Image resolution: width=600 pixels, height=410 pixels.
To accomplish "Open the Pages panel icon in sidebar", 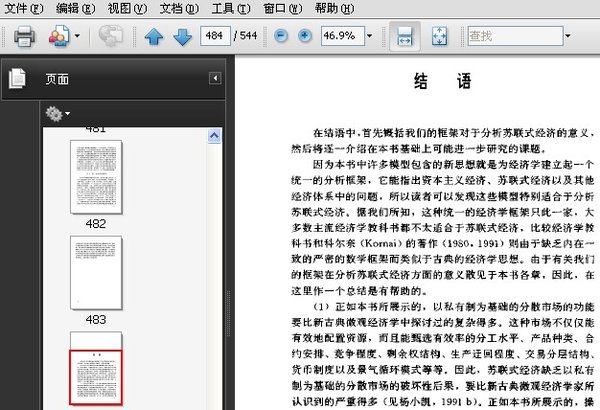I will 17,78.
